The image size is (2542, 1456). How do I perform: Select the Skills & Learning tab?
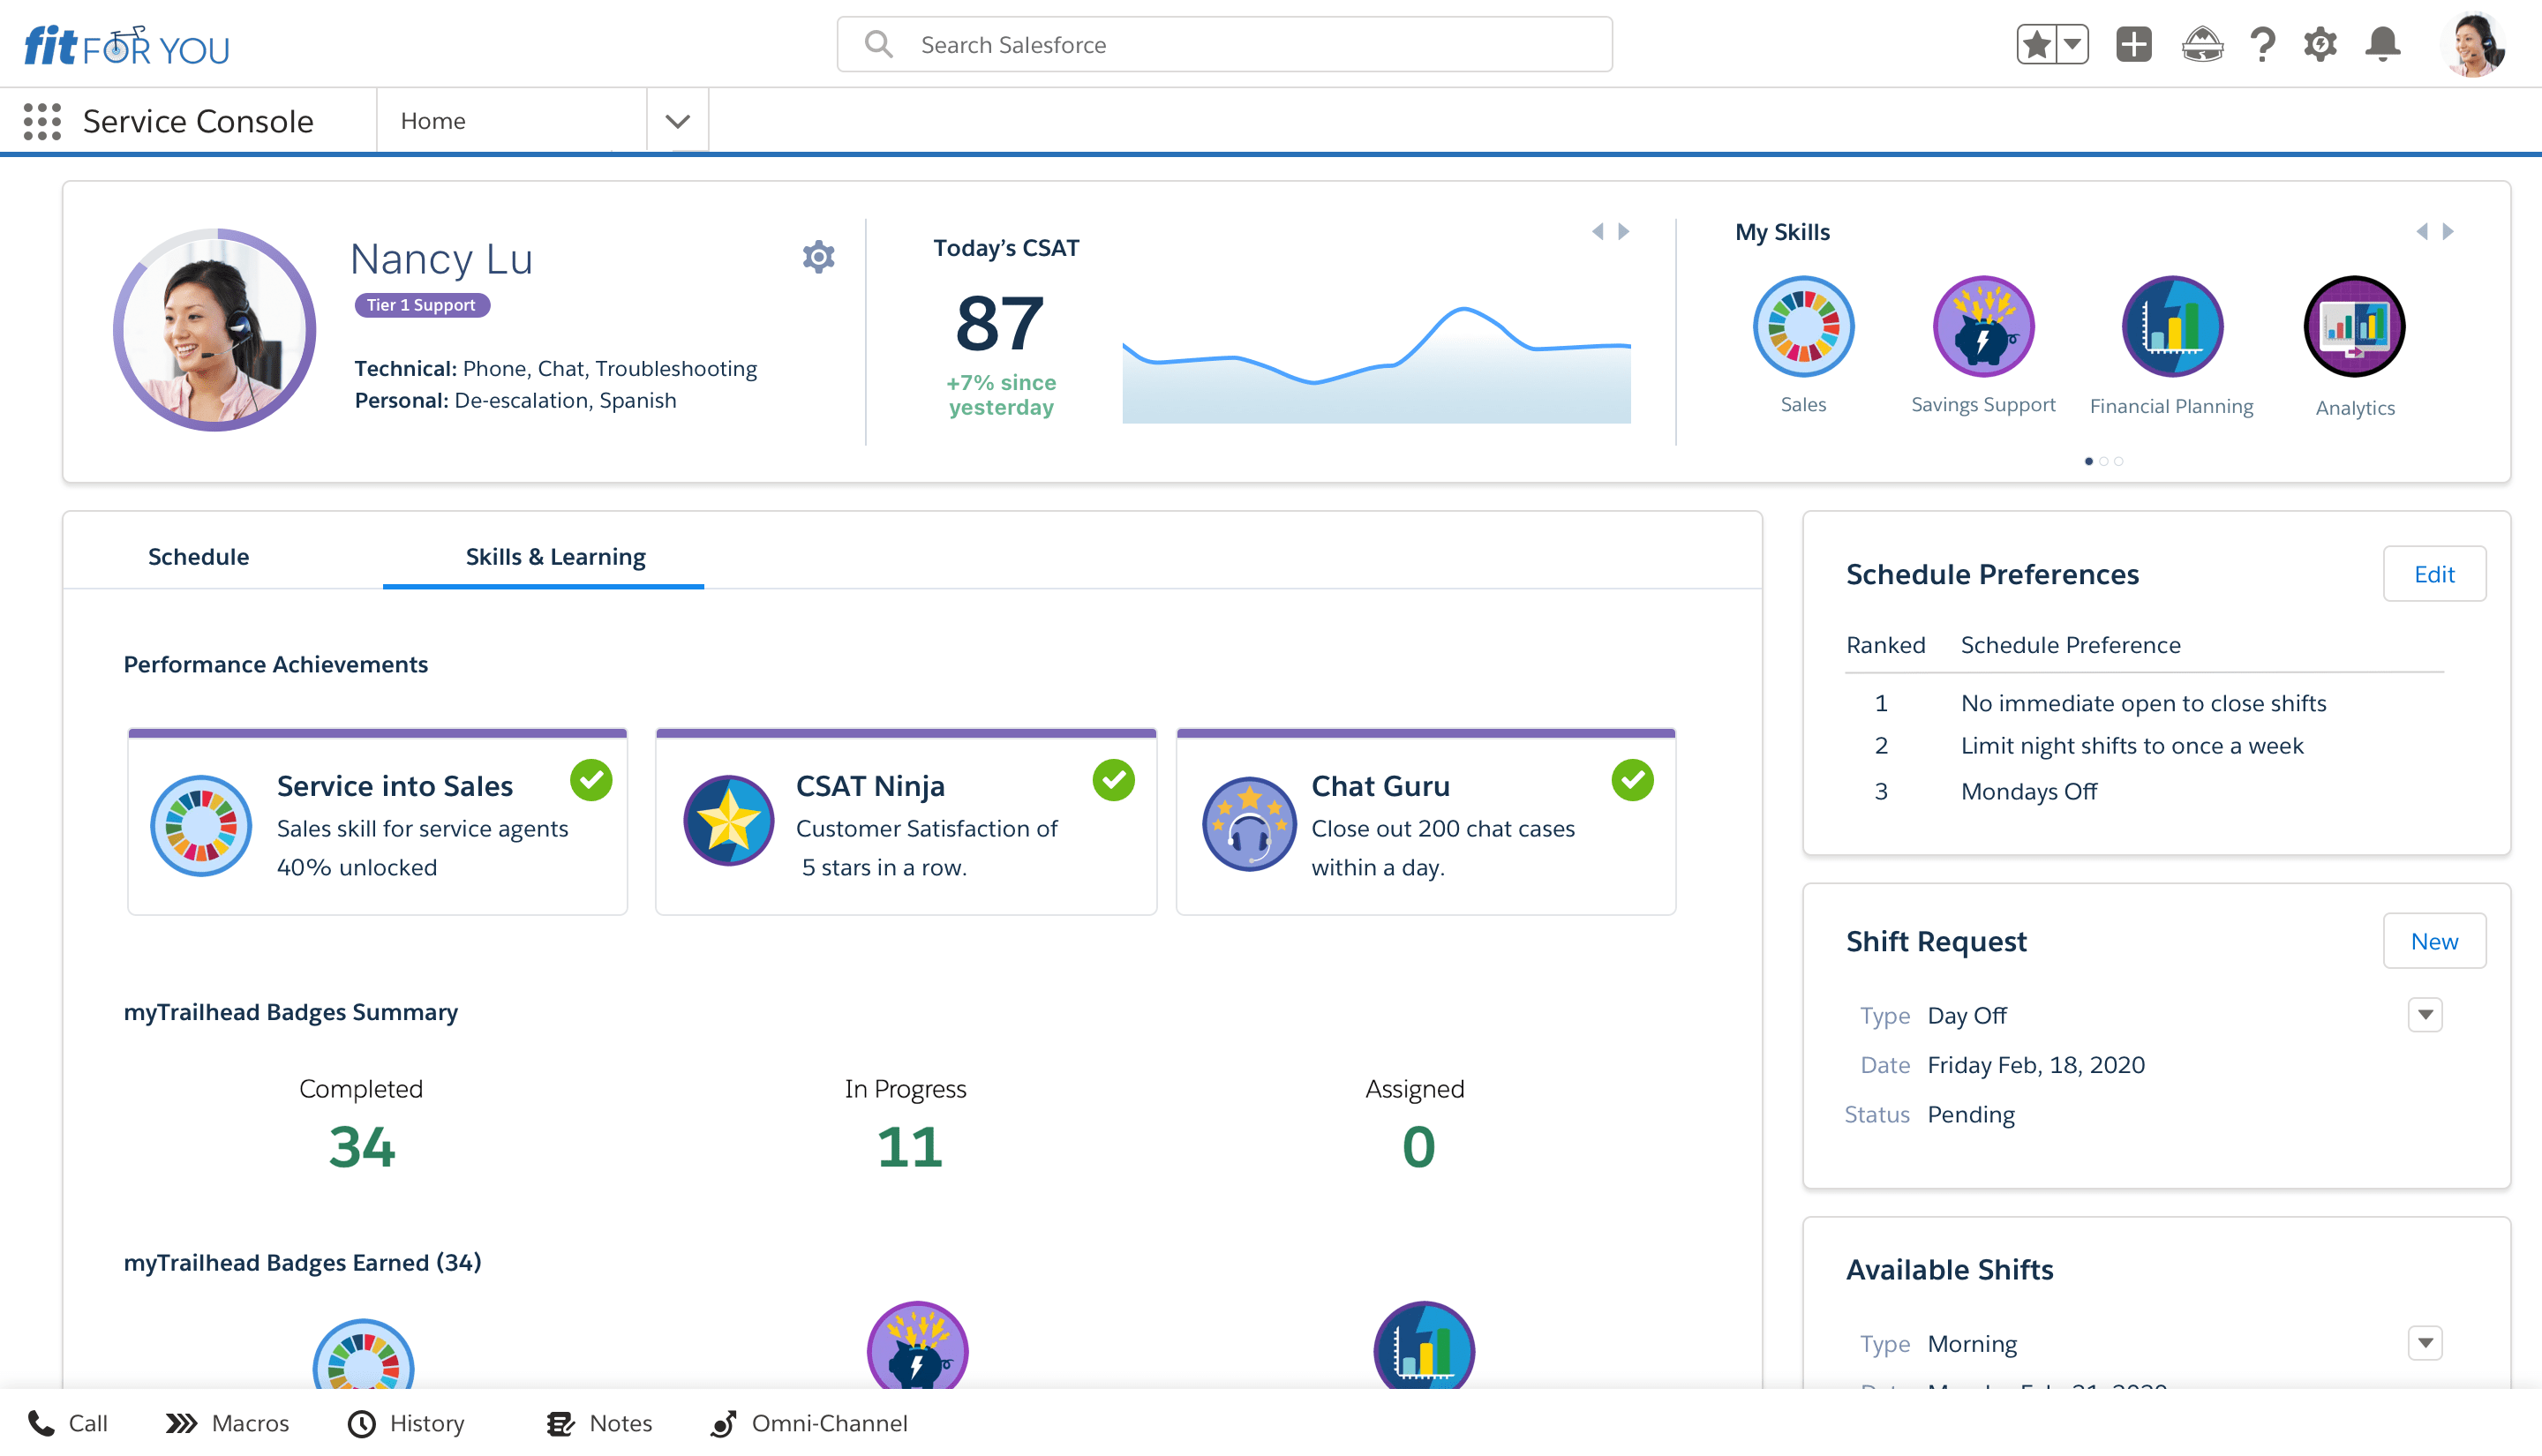(x=555, y=557)
